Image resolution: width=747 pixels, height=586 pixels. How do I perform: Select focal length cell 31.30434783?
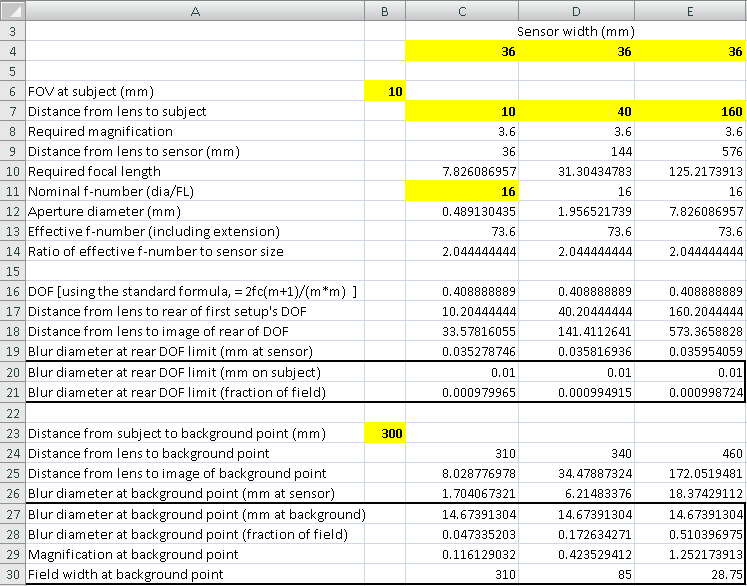point(576,171)
